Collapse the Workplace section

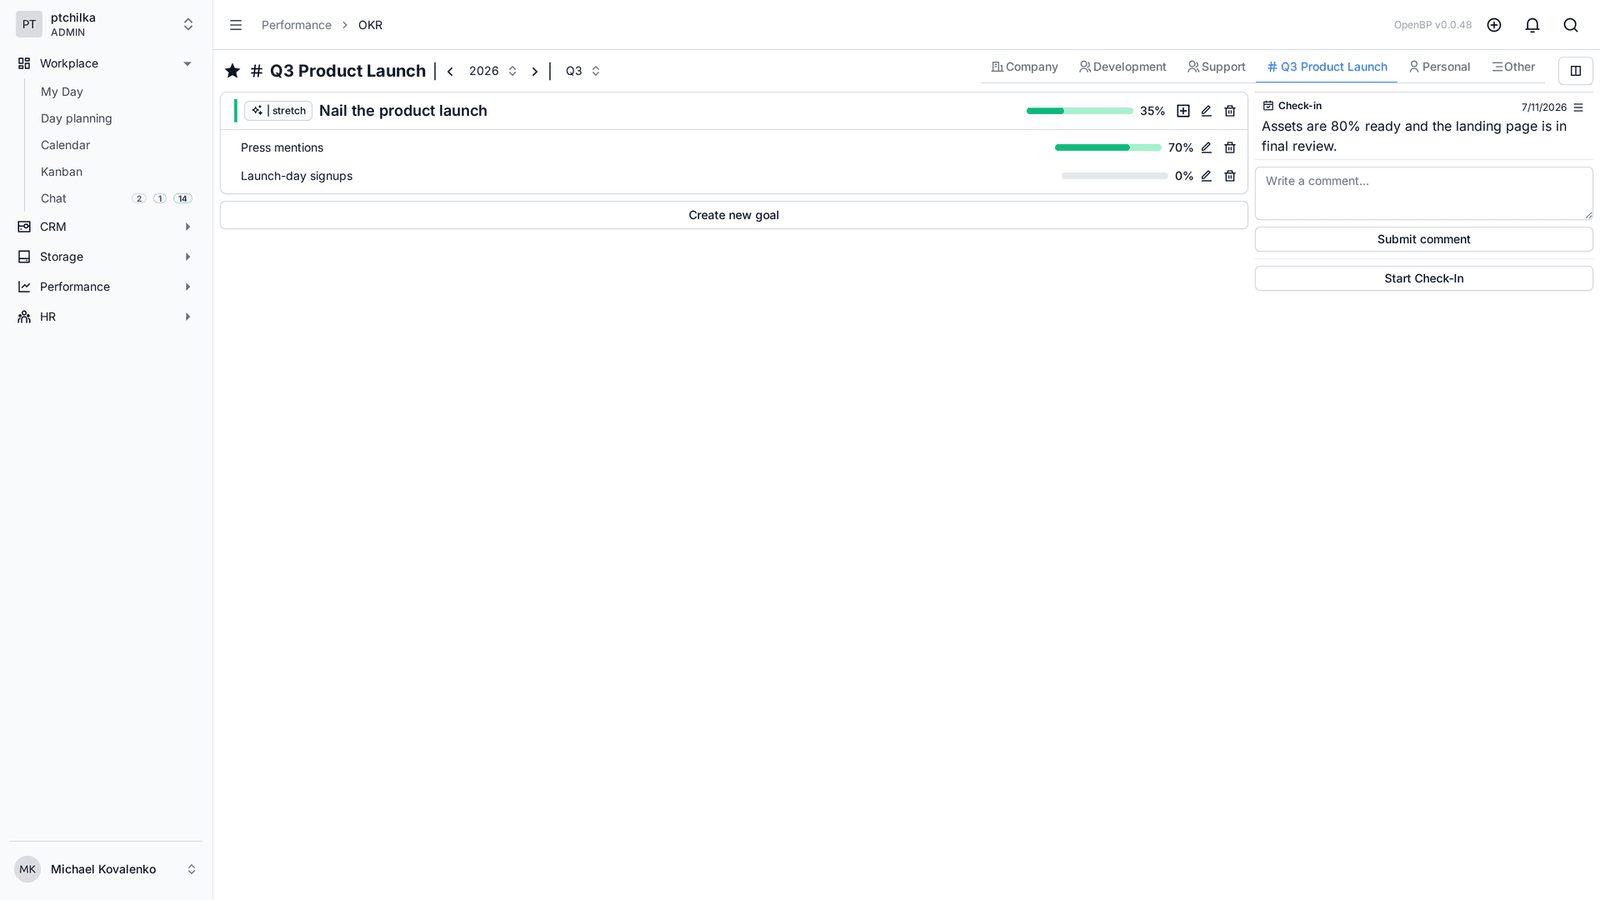click(x=187, y=64)
